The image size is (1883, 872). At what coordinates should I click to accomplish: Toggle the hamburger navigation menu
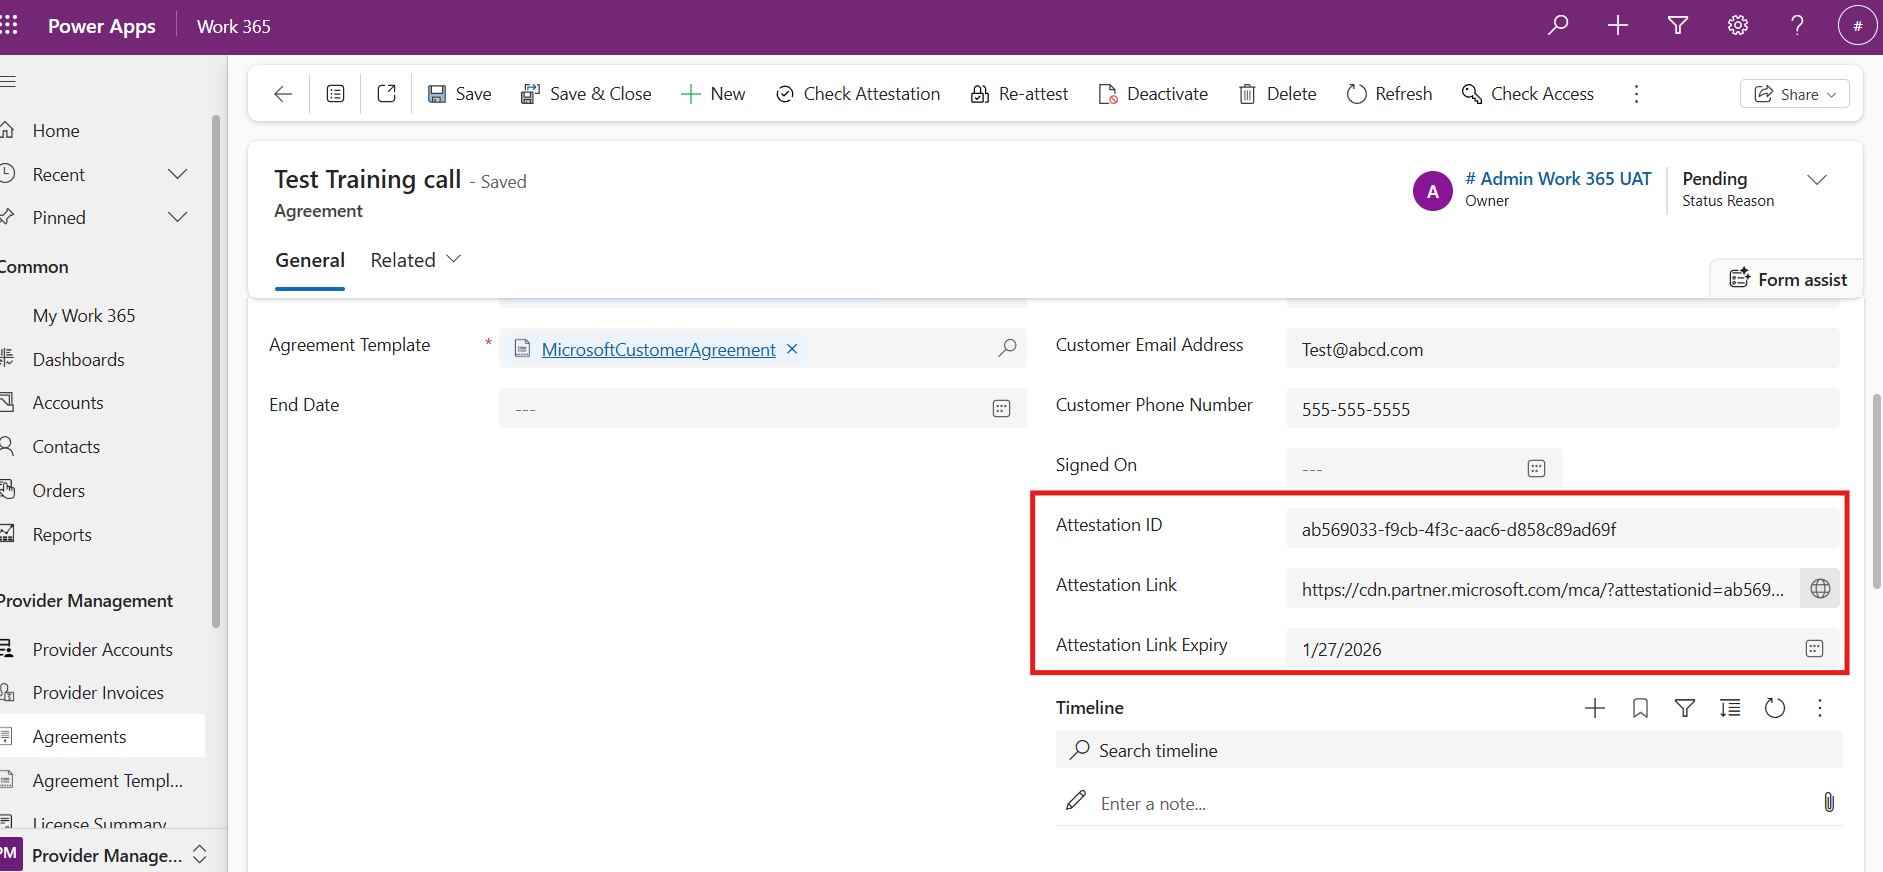point(8,81)
